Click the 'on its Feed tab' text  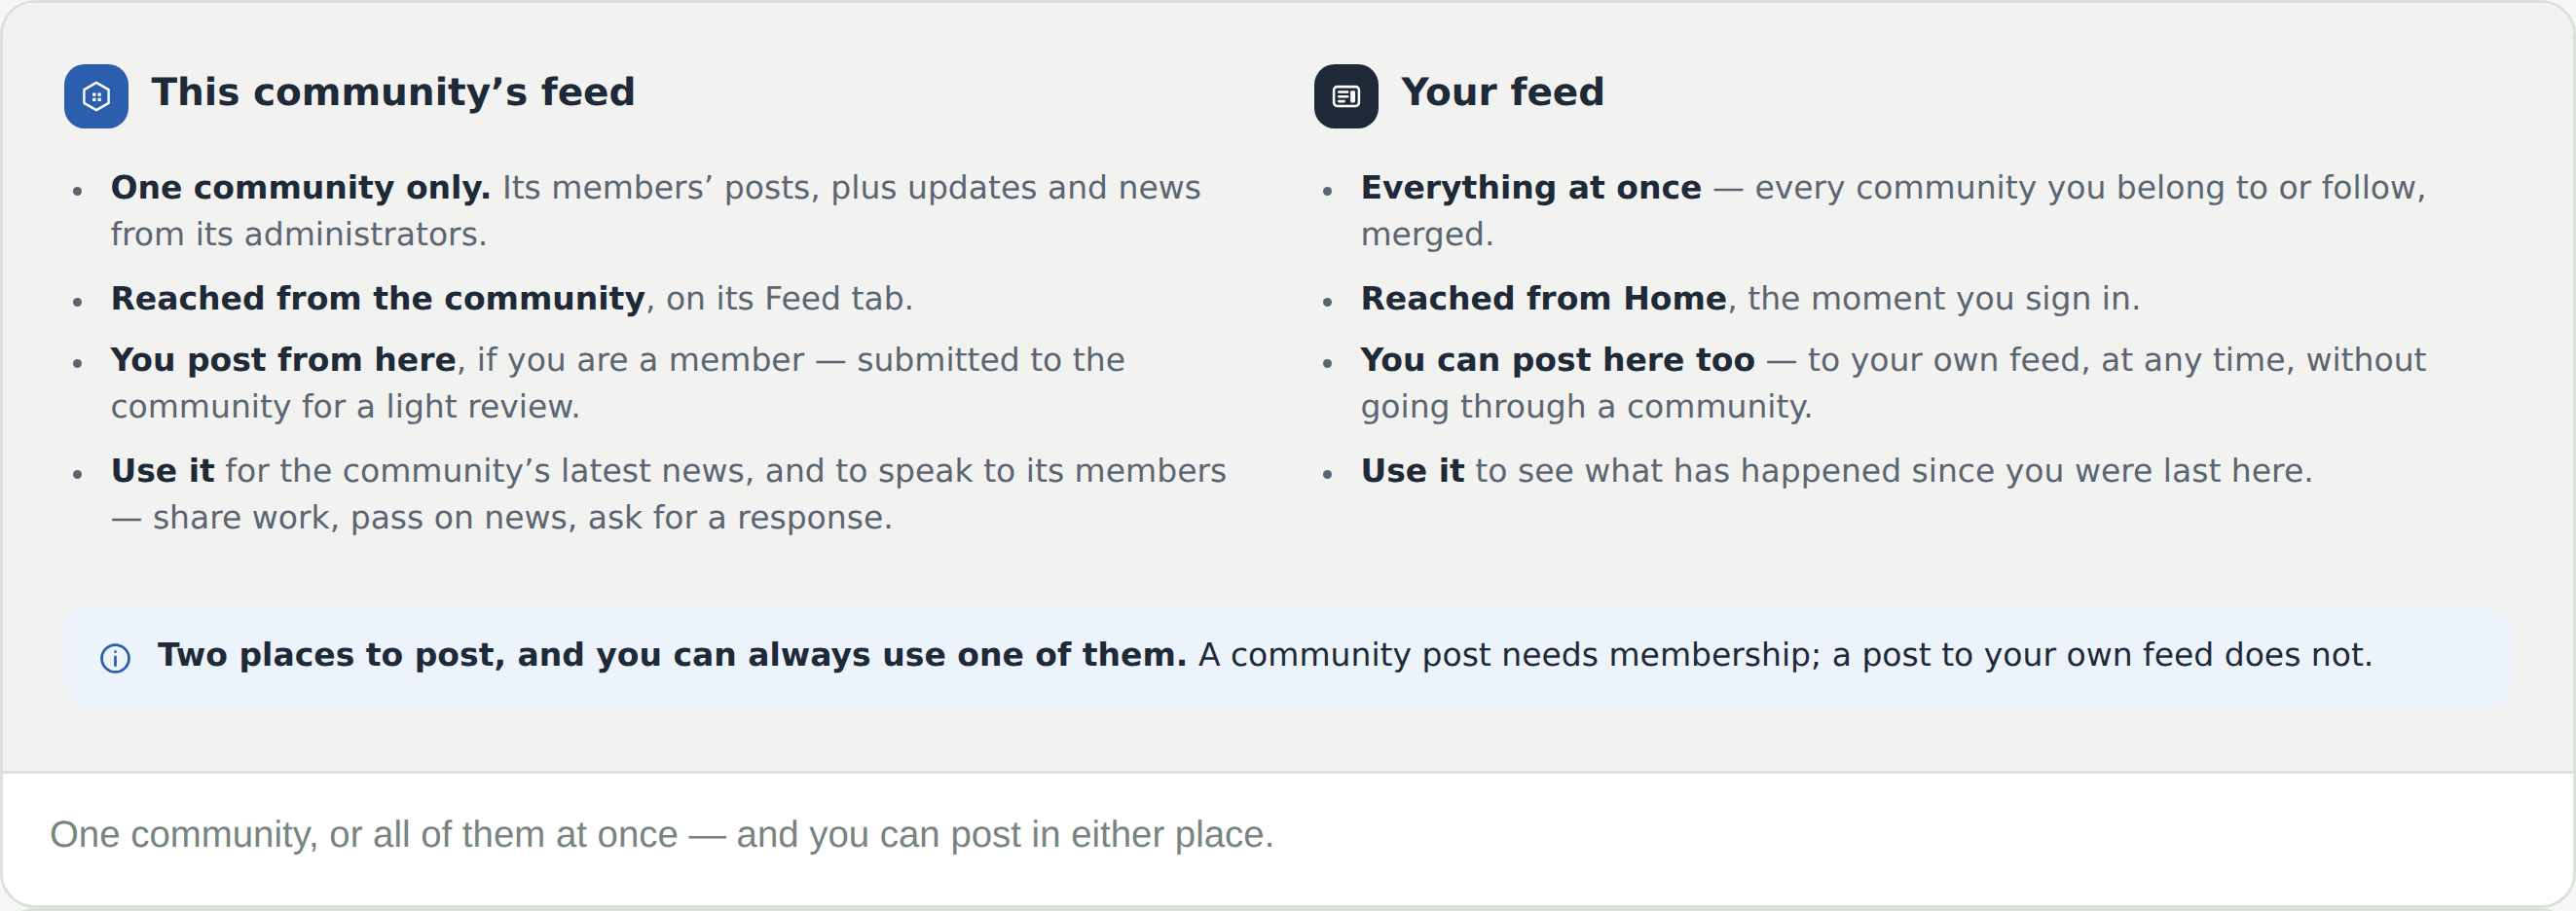[x=789, y=298]
